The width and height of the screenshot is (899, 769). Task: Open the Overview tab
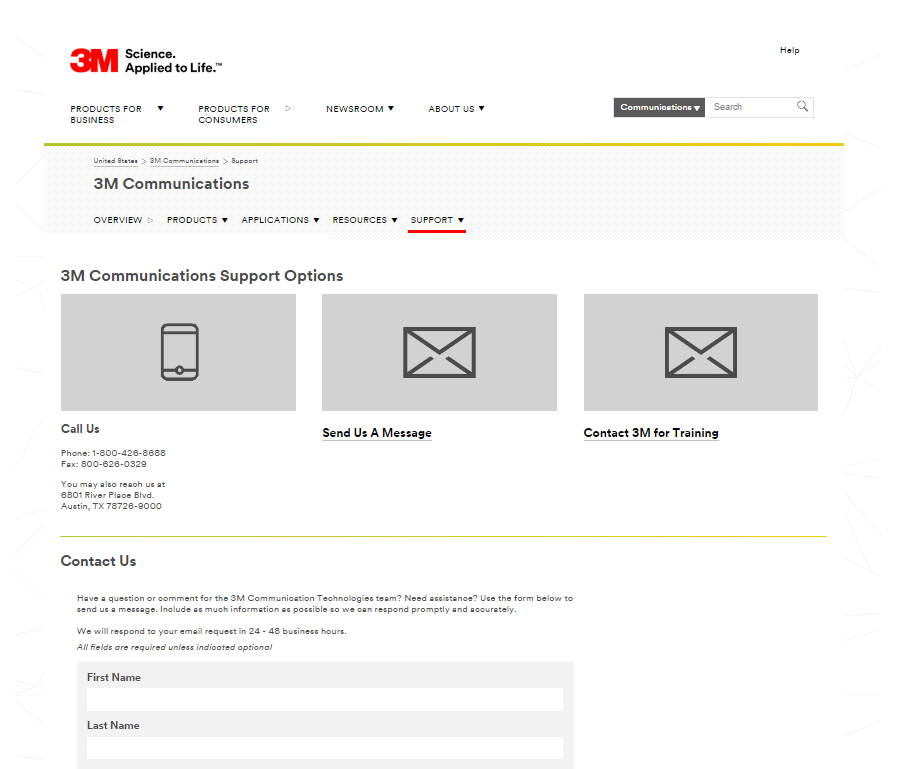[x=123, y=220]
